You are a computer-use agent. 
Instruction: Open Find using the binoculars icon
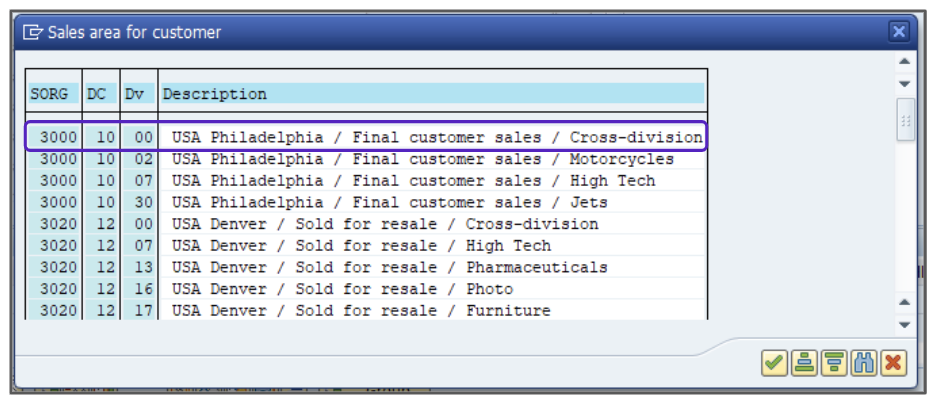[863, 363]
